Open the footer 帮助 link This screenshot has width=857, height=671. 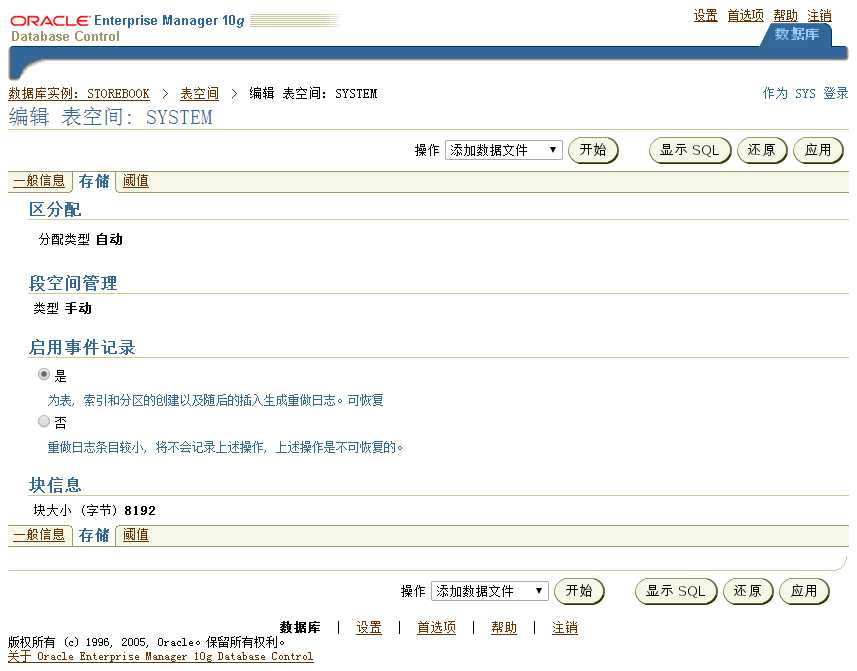[504, 627]
